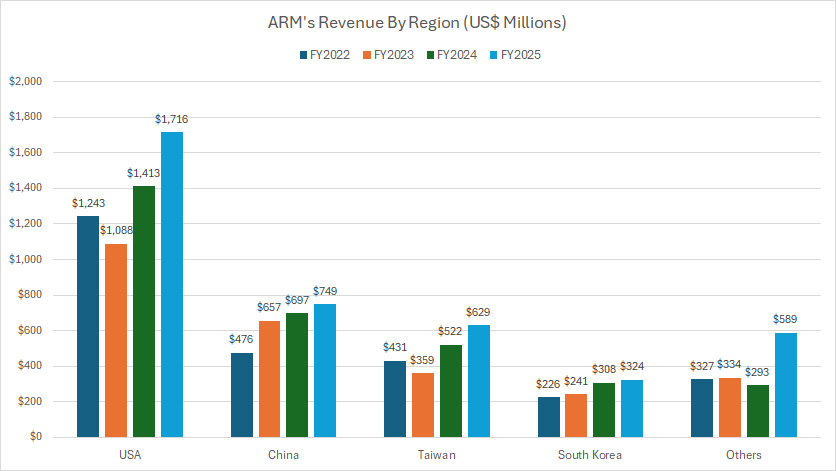This screenshot has height=471, width=836.
Task: Select the $327 data label
Action: click(x=702, y=366)
